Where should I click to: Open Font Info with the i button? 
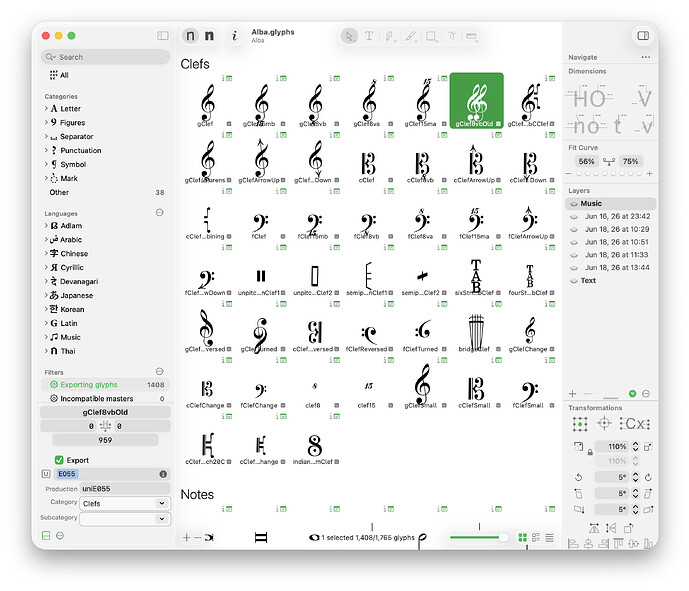[234, 36]
